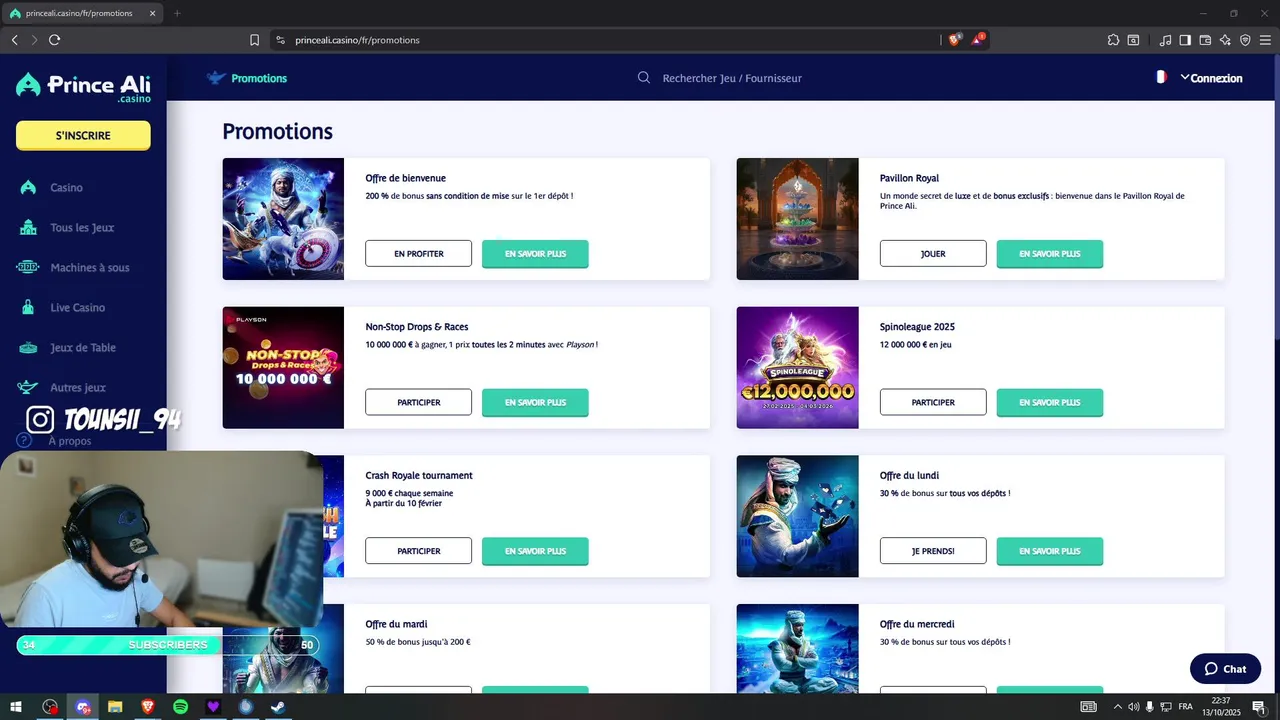Click the Promotions header link
The image size is (1280, 720).
point(259,78)
